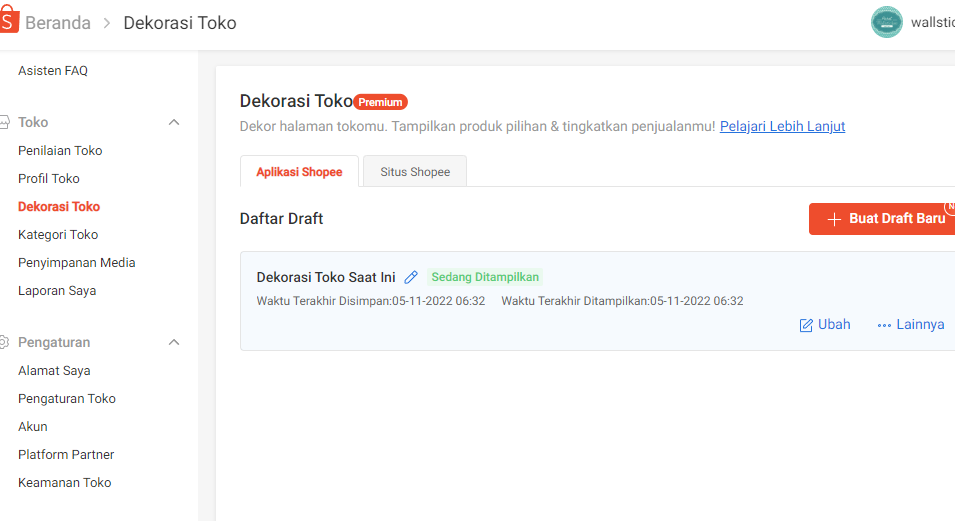Open the wallsticker shop profile avatar
The image size is (955, 521).
[886, 22]
